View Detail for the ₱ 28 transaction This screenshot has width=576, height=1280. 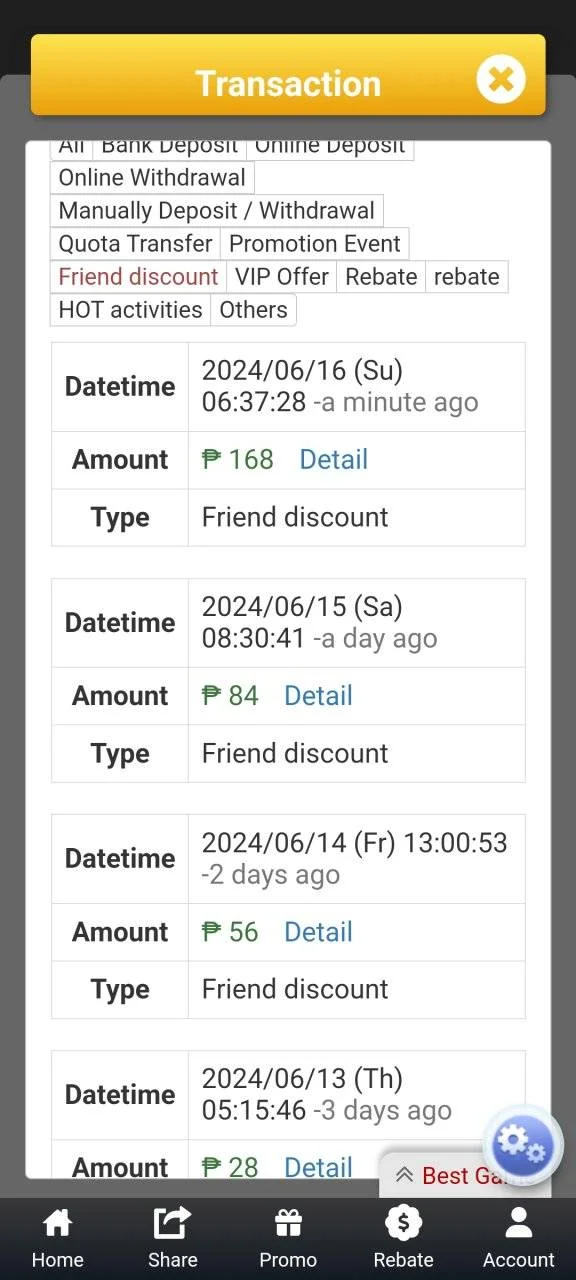point(318,1167)
